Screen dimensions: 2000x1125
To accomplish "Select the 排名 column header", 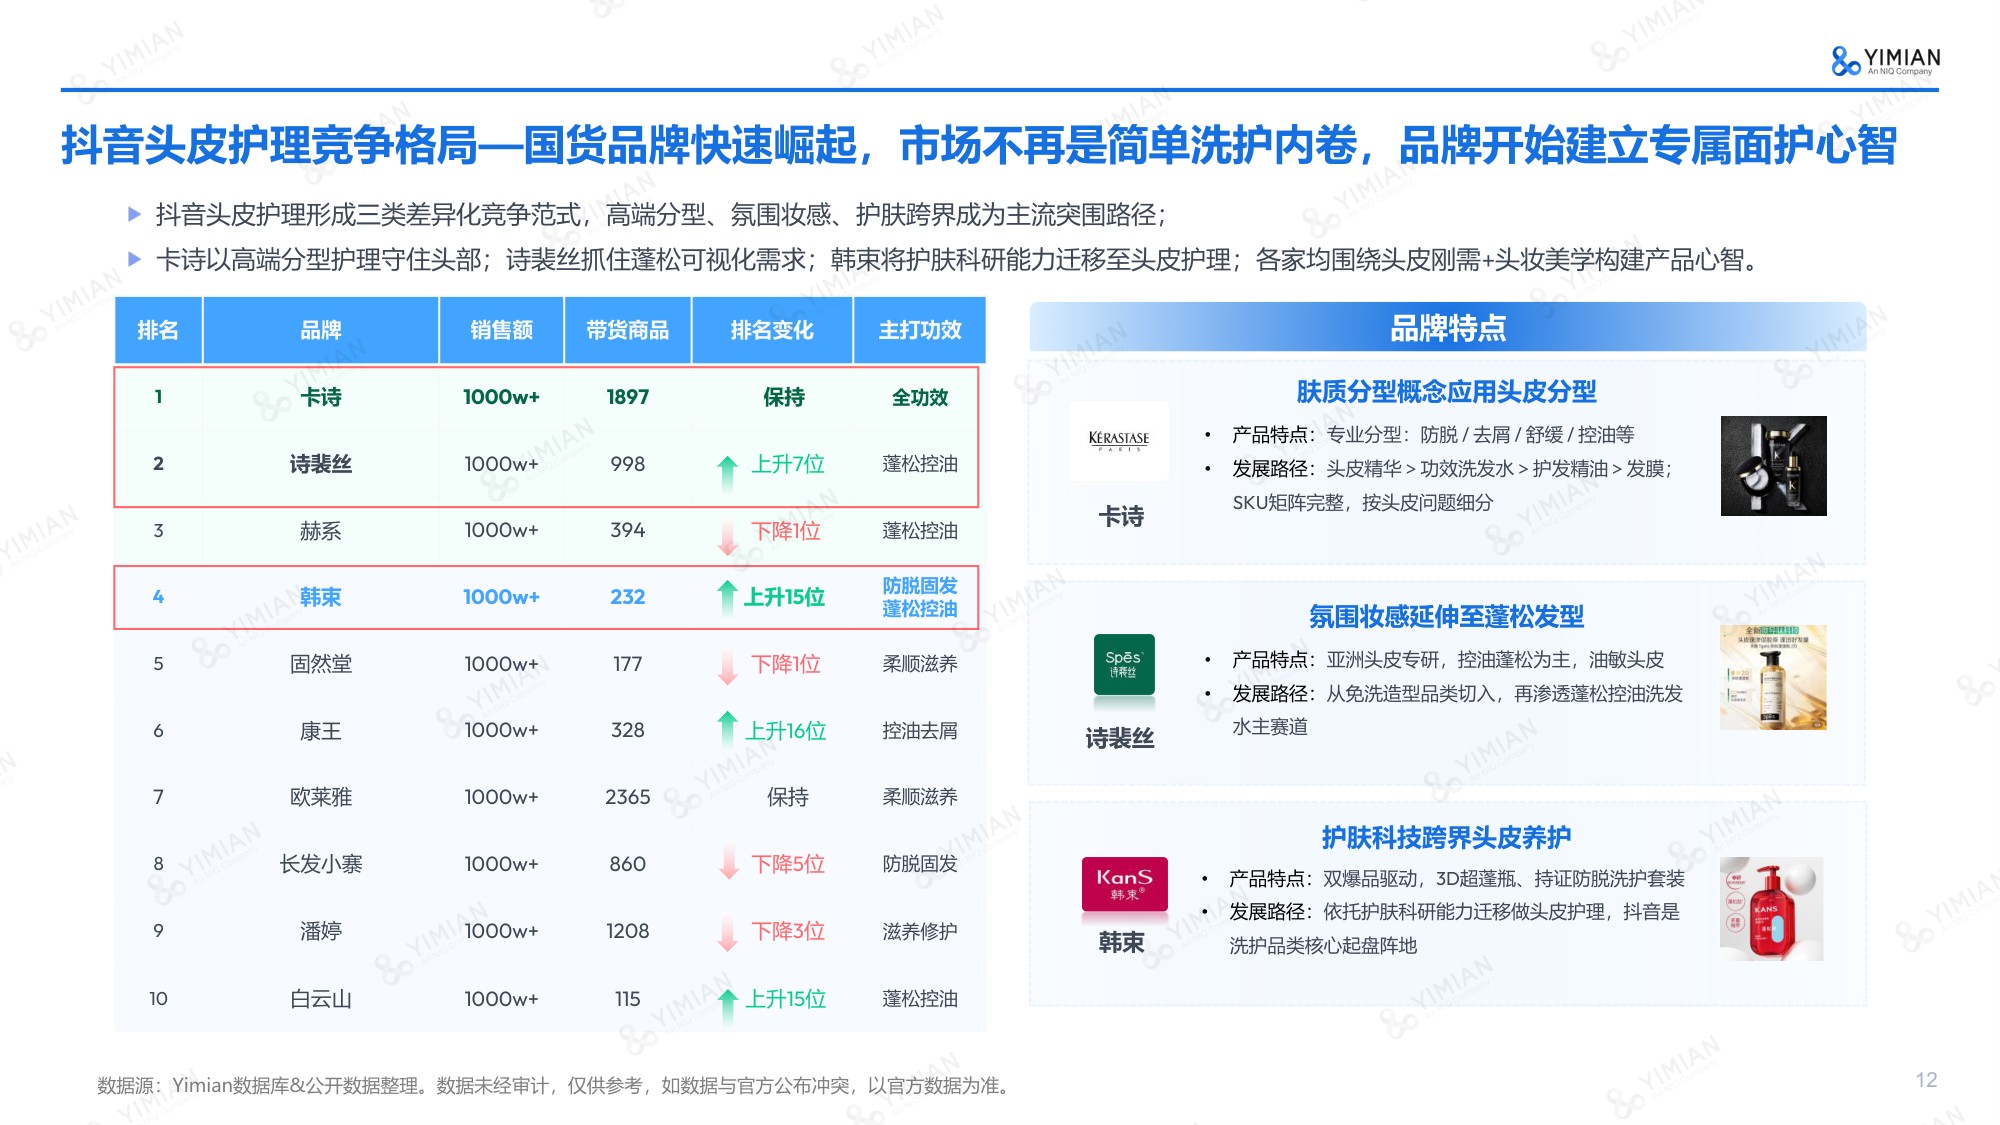I will tap(158, 330).
